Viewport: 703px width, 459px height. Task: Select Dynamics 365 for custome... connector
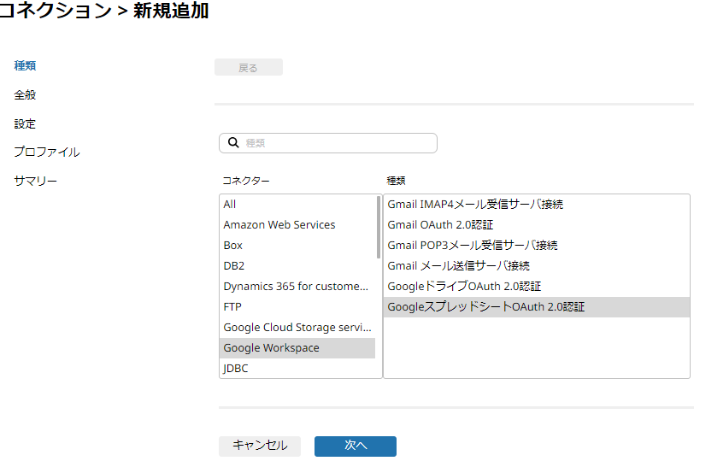[x=297, y=286]
